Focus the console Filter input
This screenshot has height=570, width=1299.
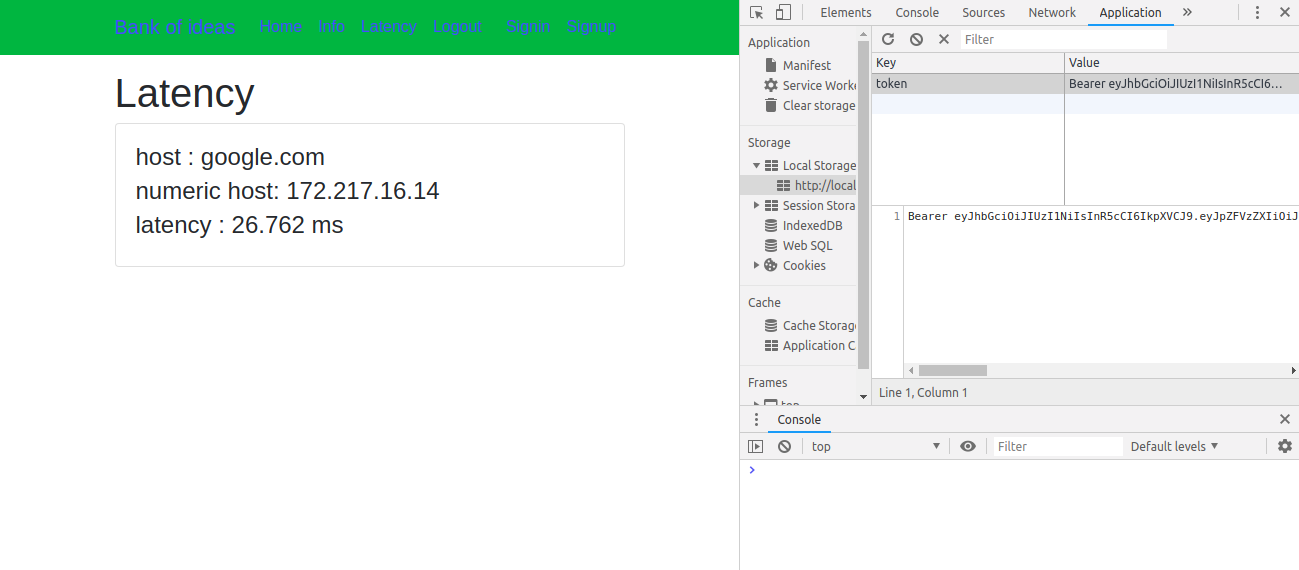[1057, 446]
